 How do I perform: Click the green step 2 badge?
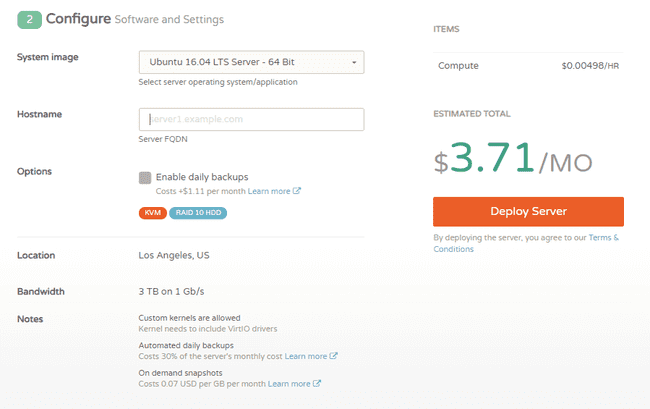29,19
